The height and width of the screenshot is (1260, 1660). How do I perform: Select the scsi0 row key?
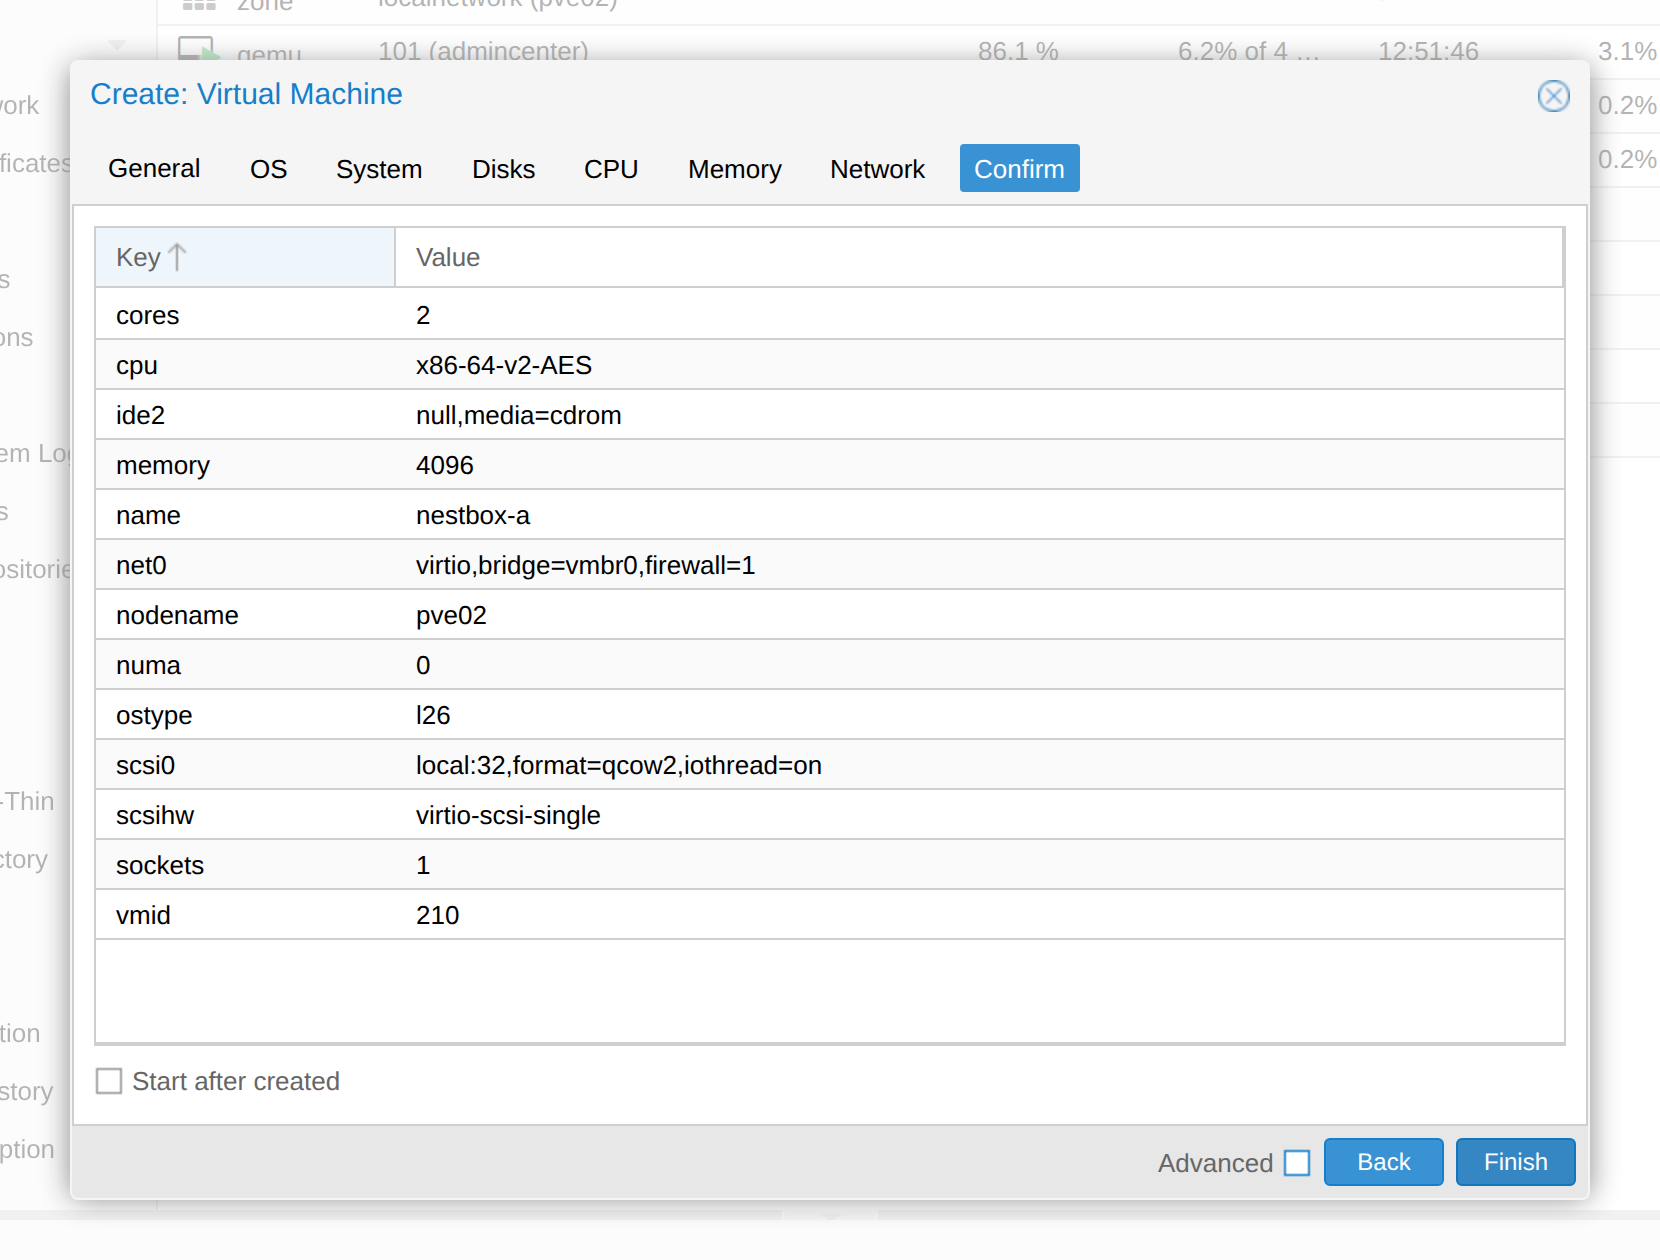point(145,765)
